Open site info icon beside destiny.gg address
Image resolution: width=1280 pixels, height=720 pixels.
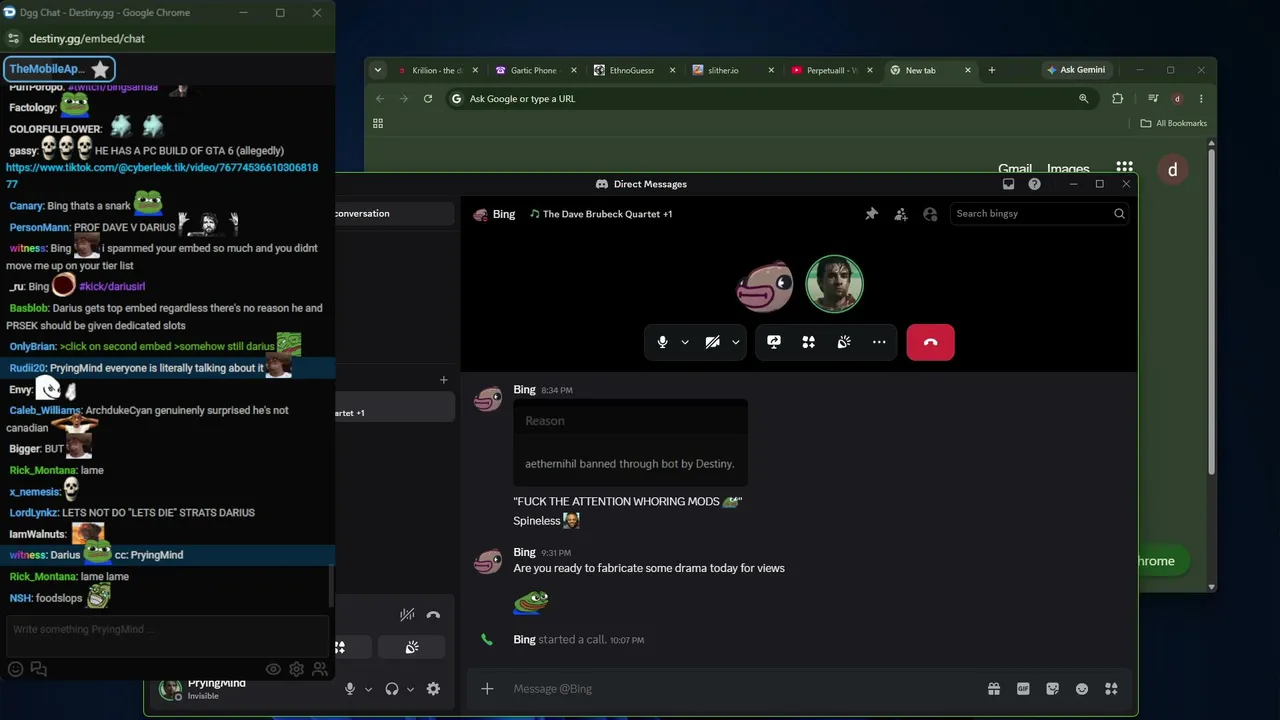click(13, 38)
